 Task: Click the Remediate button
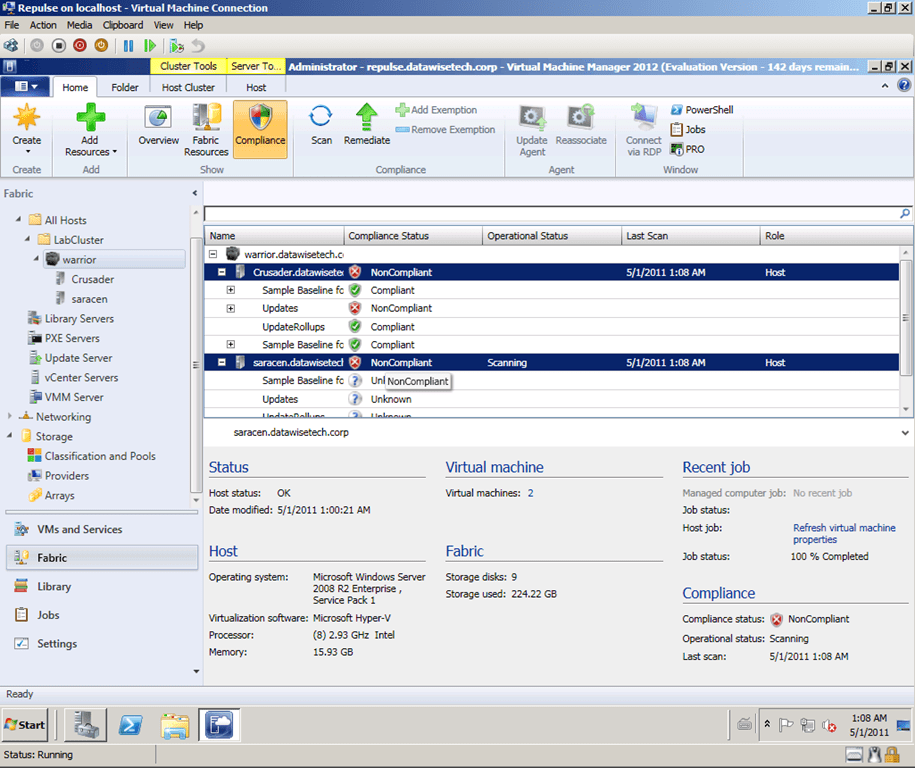366,125
